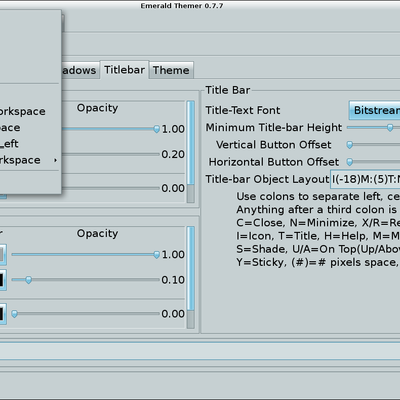
Task: Click the upper group's Opacity column header
Action: pos(97,108)
